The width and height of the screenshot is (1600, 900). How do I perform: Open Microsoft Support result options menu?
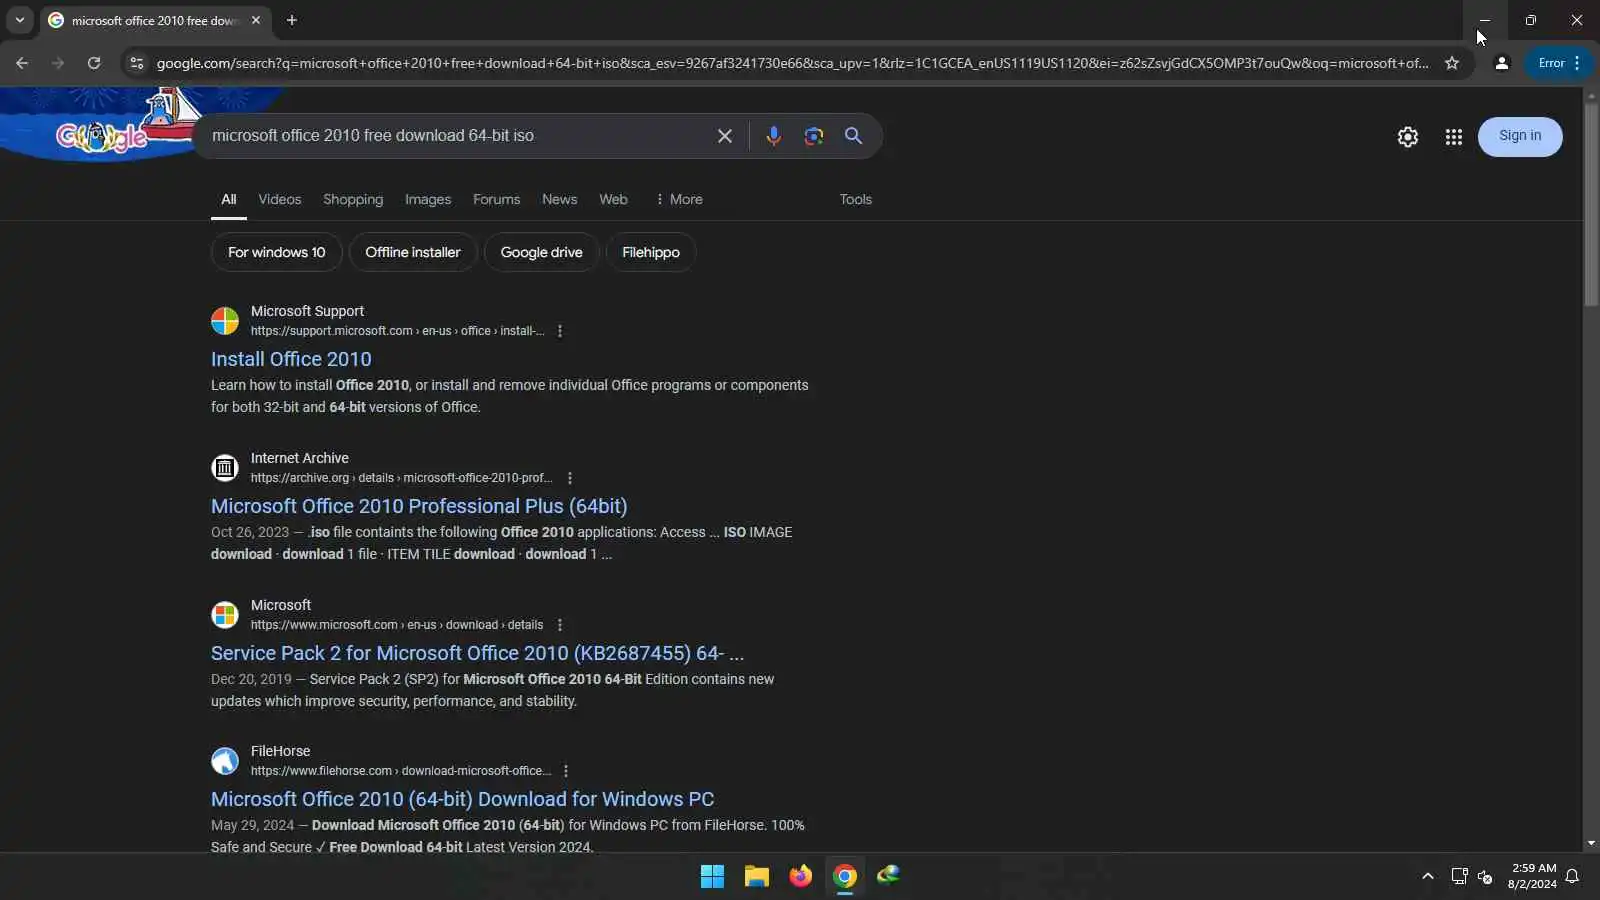pyautogui.click(x=560, y=331)
